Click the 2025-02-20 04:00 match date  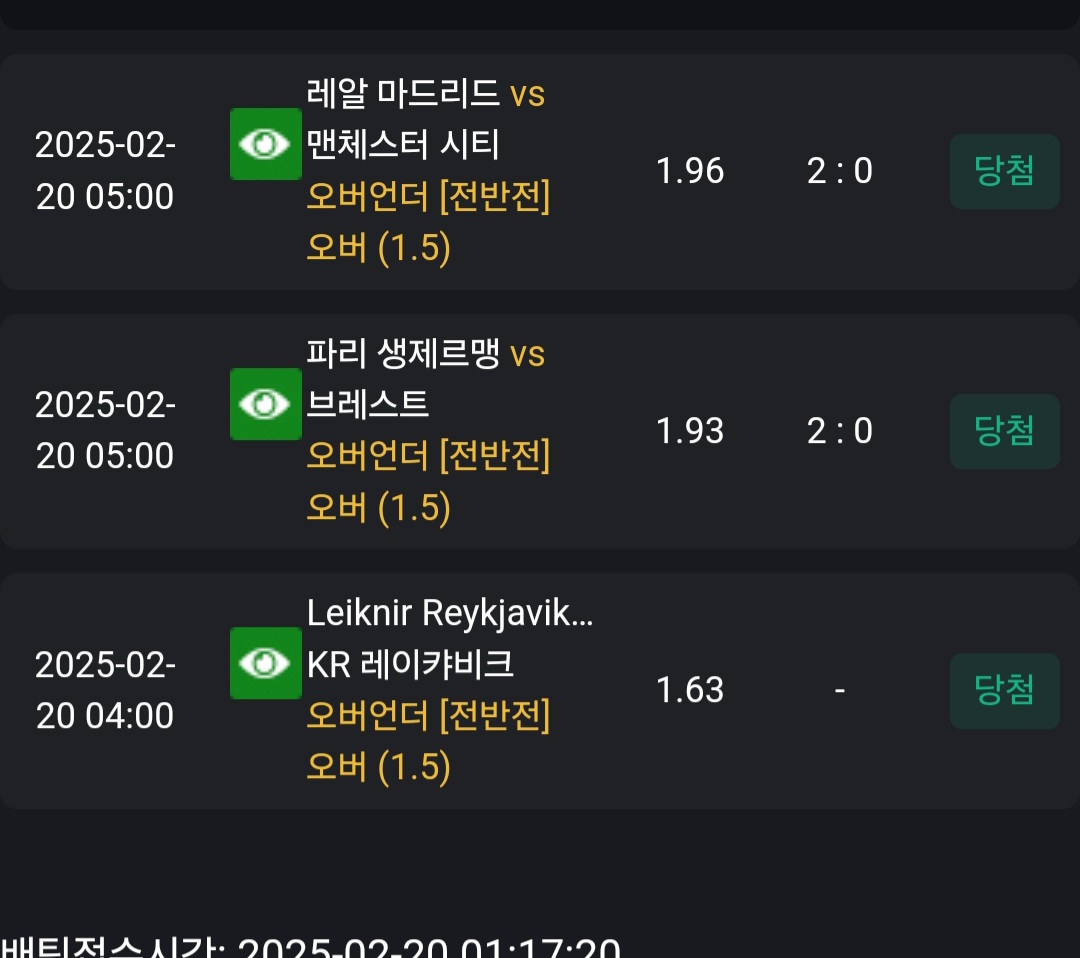pos(105,690)
